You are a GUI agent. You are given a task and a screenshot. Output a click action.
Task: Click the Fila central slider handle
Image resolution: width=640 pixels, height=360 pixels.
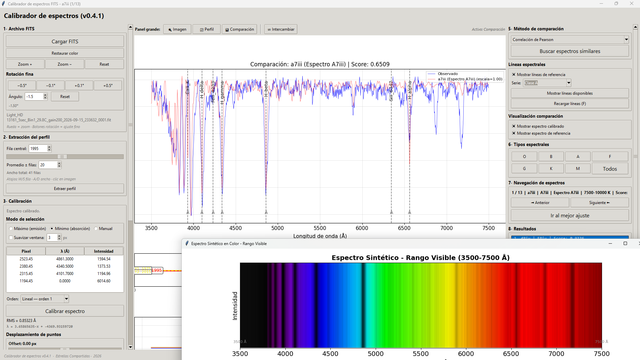coord(62,157)
